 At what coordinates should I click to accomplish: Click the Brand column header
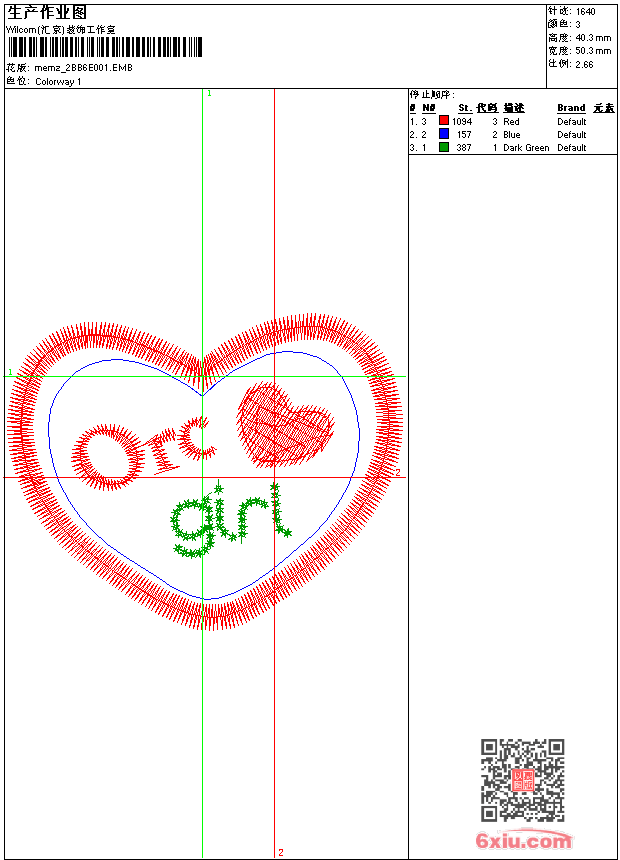tap(571, 108)
